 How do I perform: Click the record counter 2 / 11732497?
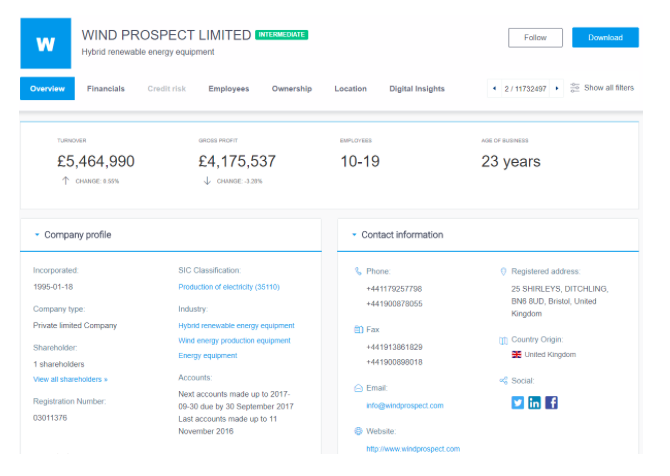click(526, 89)
